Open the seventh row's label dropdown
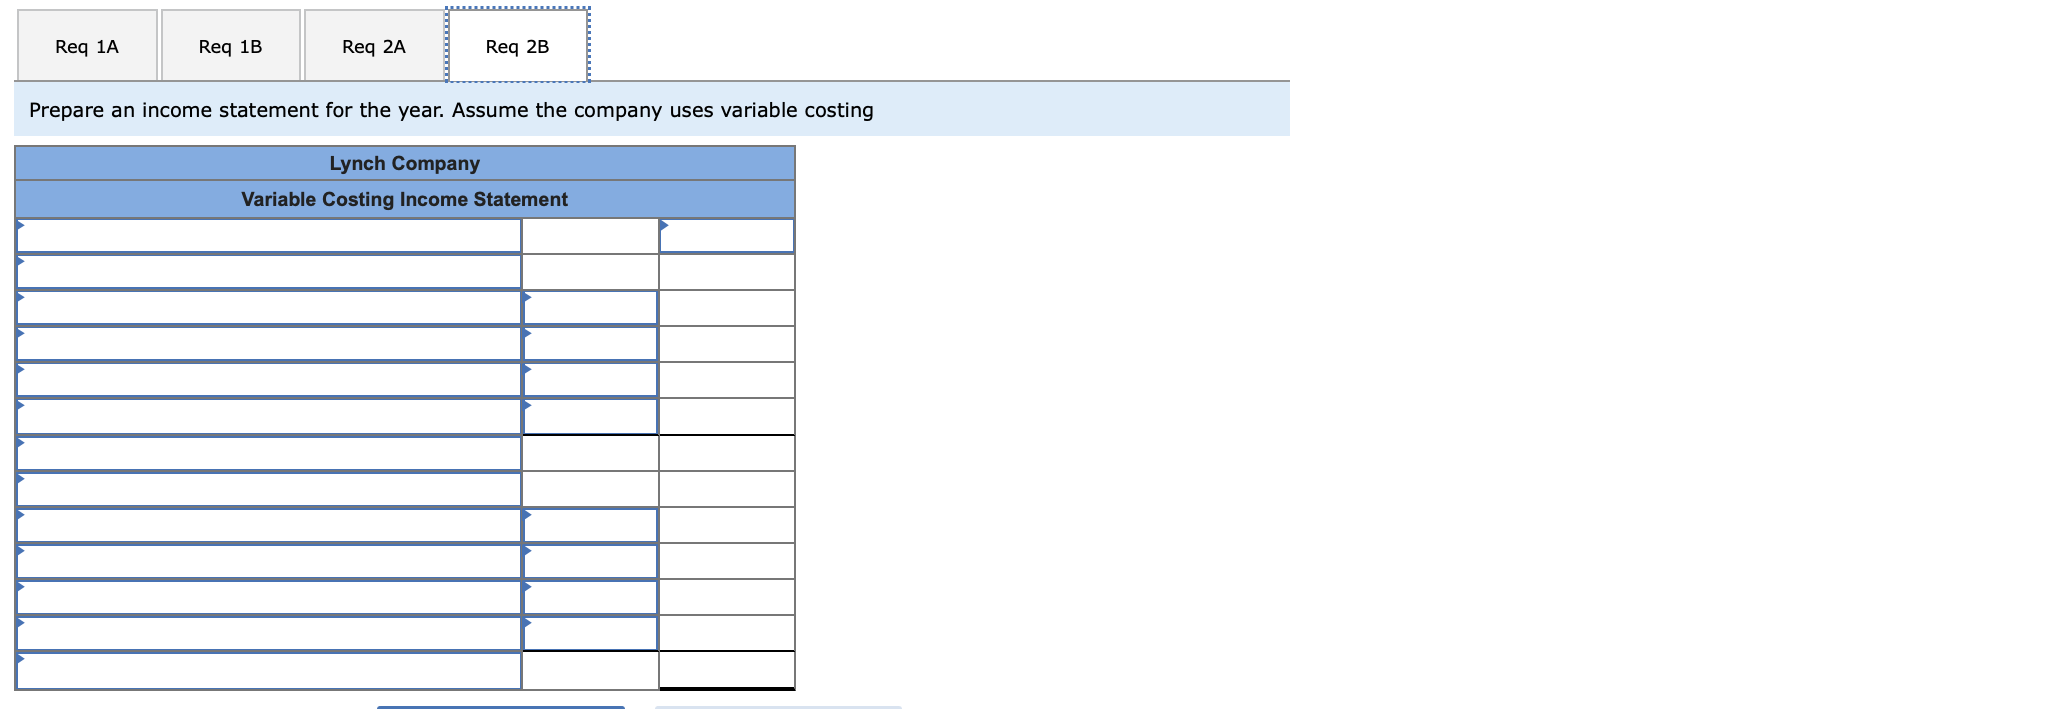Viewport: 2072px width, 709px height. (269, 453)
